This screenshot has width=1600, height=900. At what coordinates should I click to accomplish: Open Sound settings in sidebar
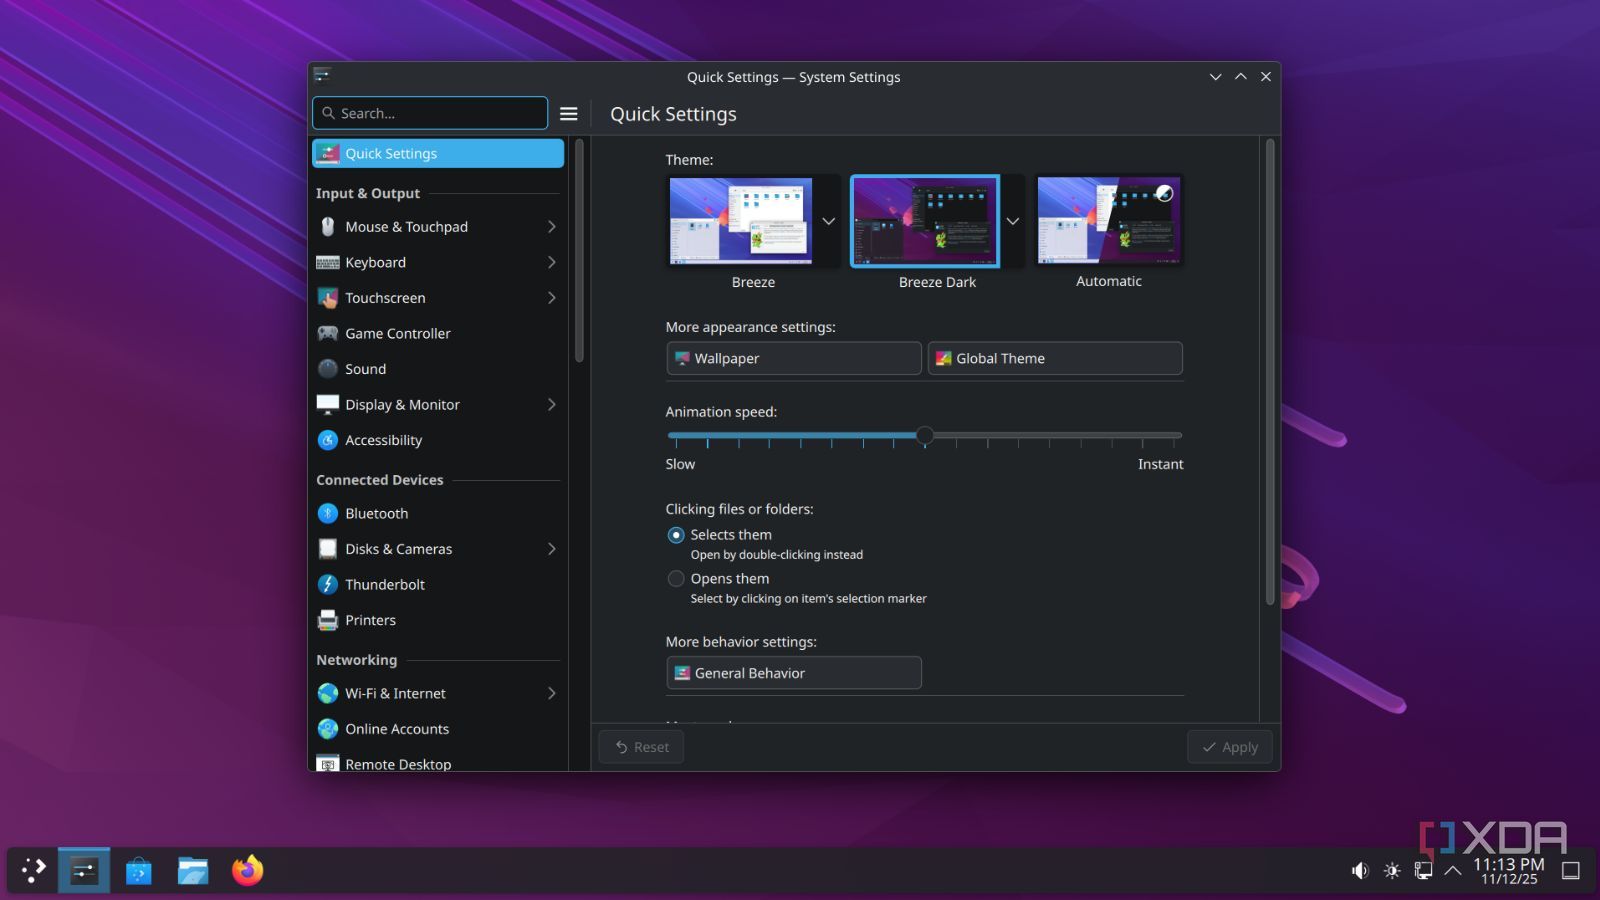click(x=438, y=369)
